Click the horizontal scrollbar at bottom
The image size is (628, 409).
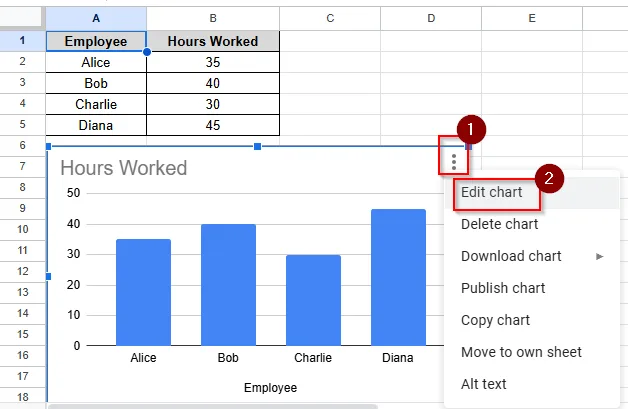pyautogui.click(x=212, y=407)
